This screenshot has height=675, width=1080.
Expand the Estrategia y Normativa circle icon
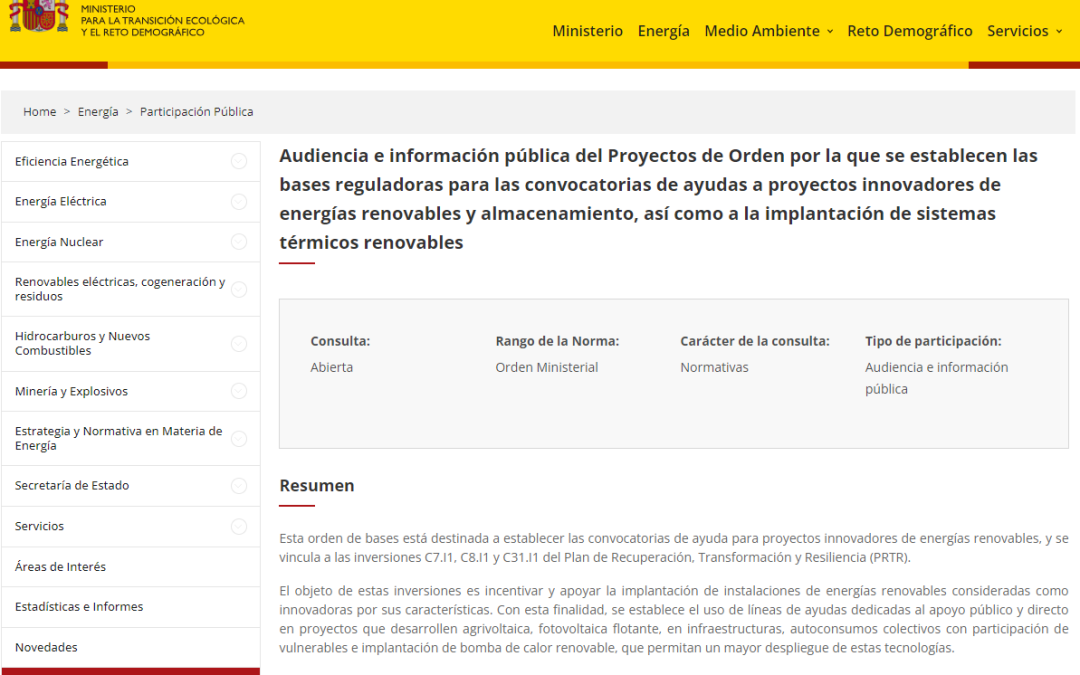click(239, 439)
